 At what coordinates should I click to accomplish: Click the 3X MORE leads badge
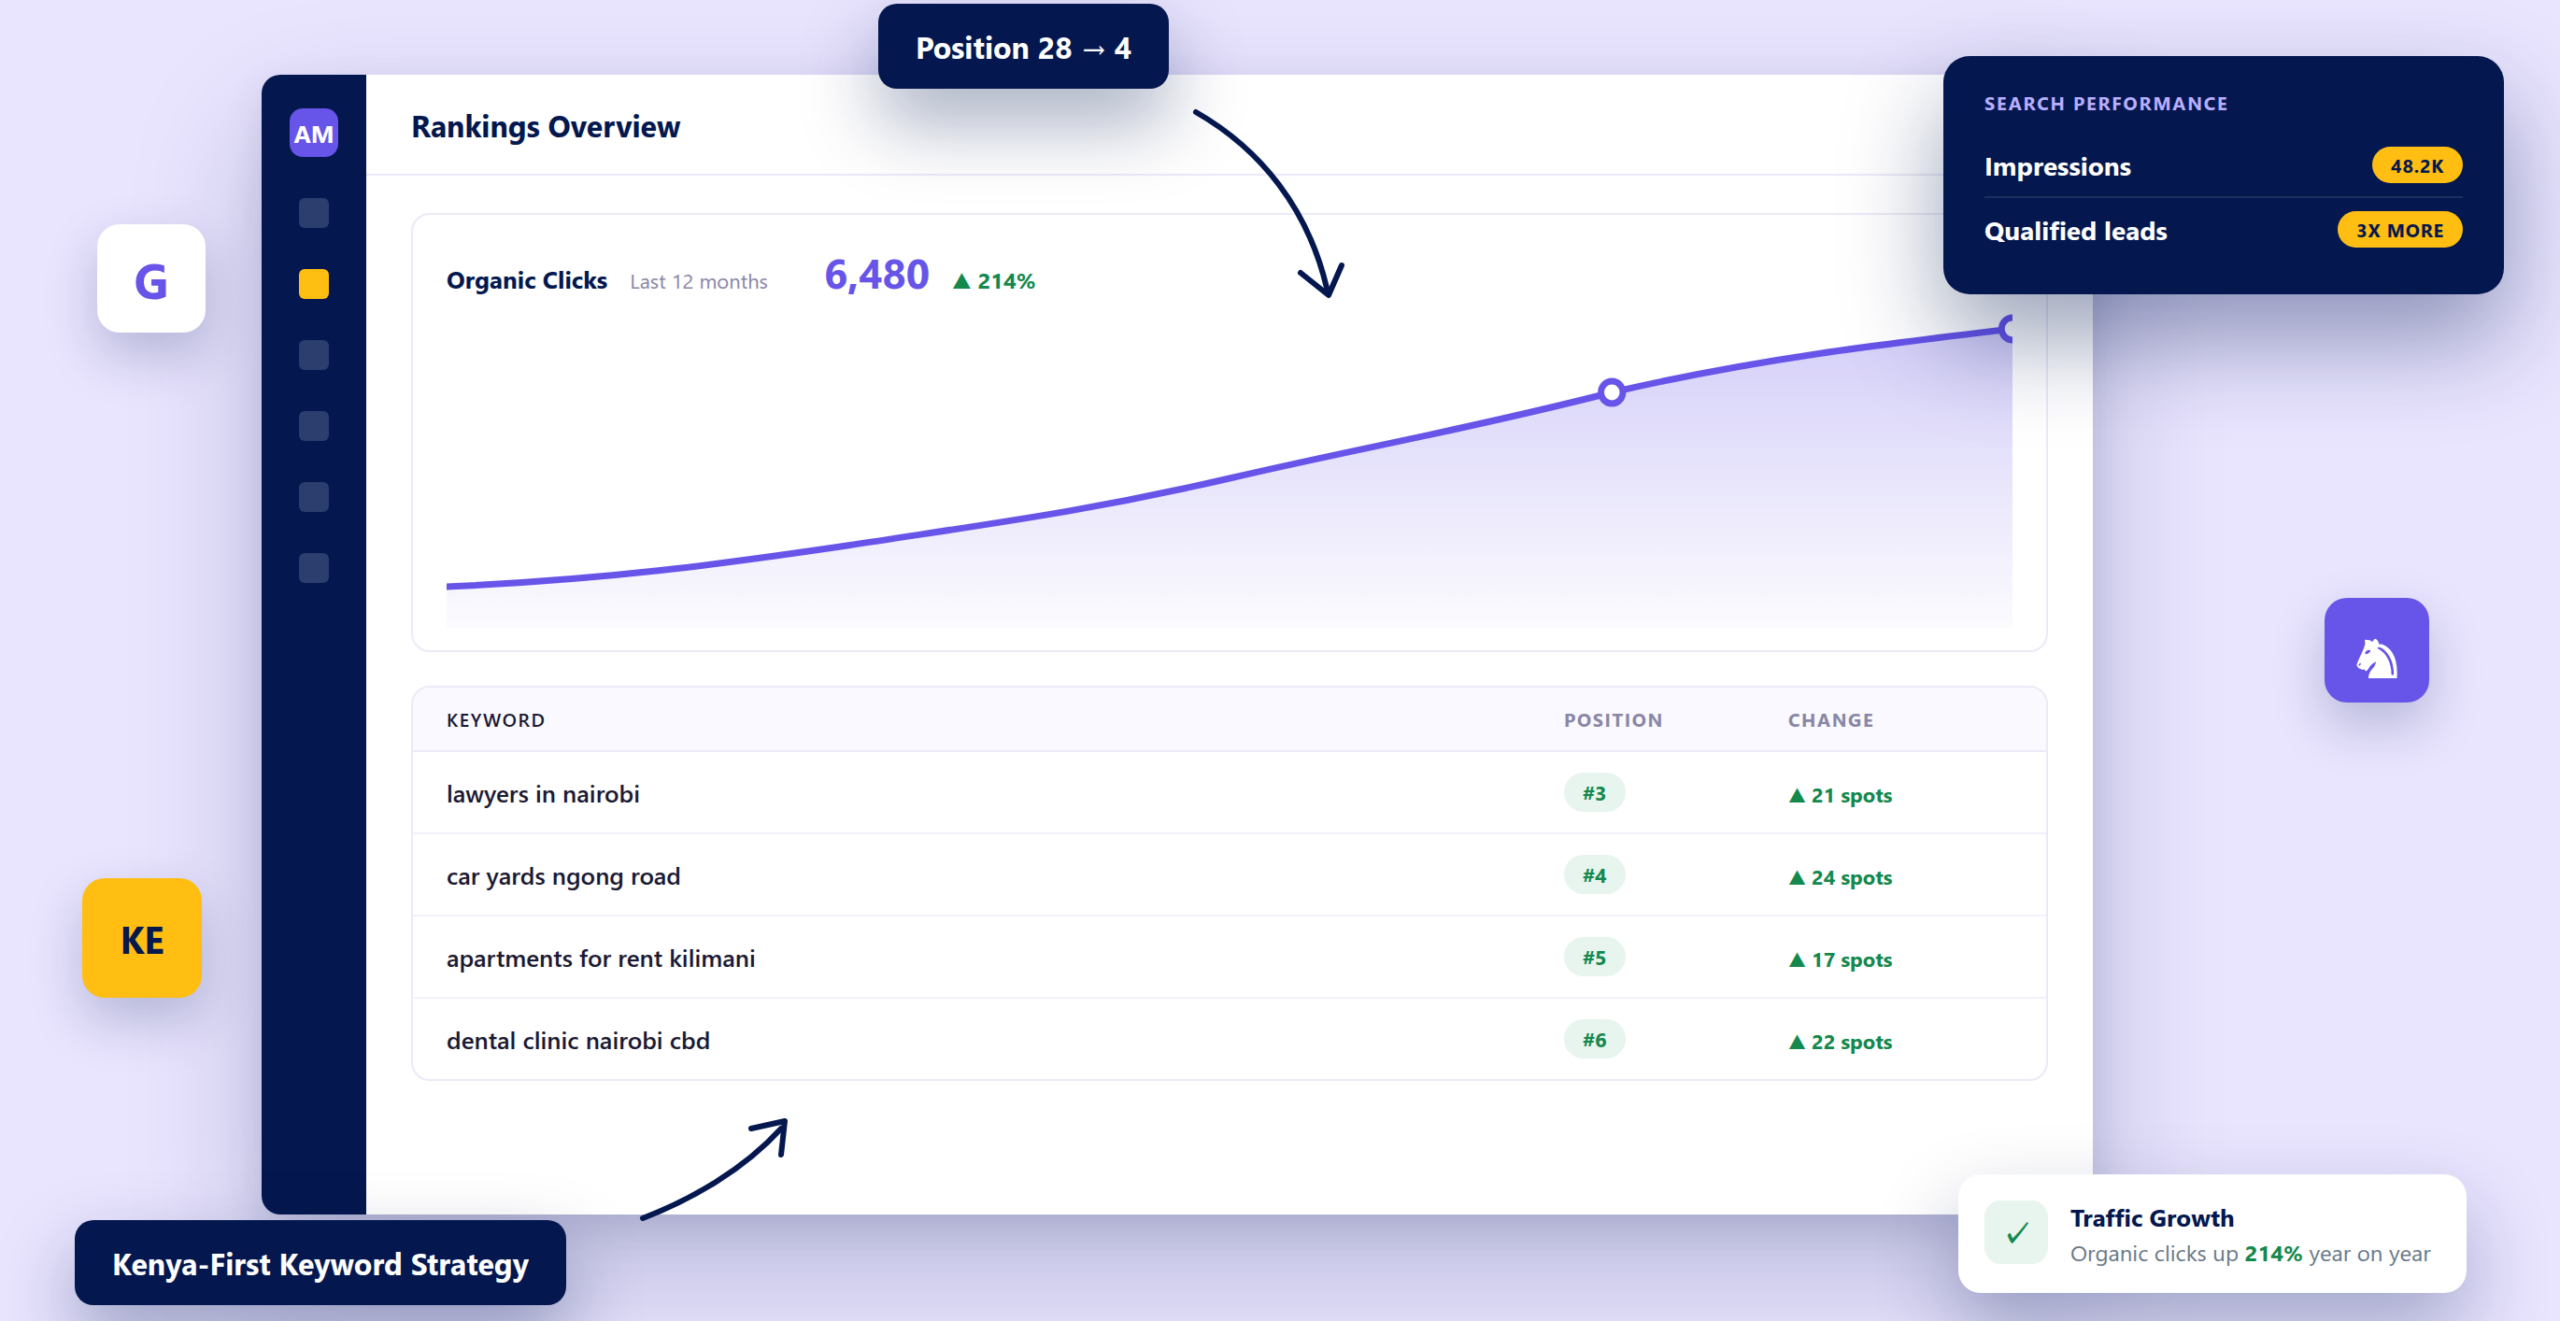[x=2399, y=230]
